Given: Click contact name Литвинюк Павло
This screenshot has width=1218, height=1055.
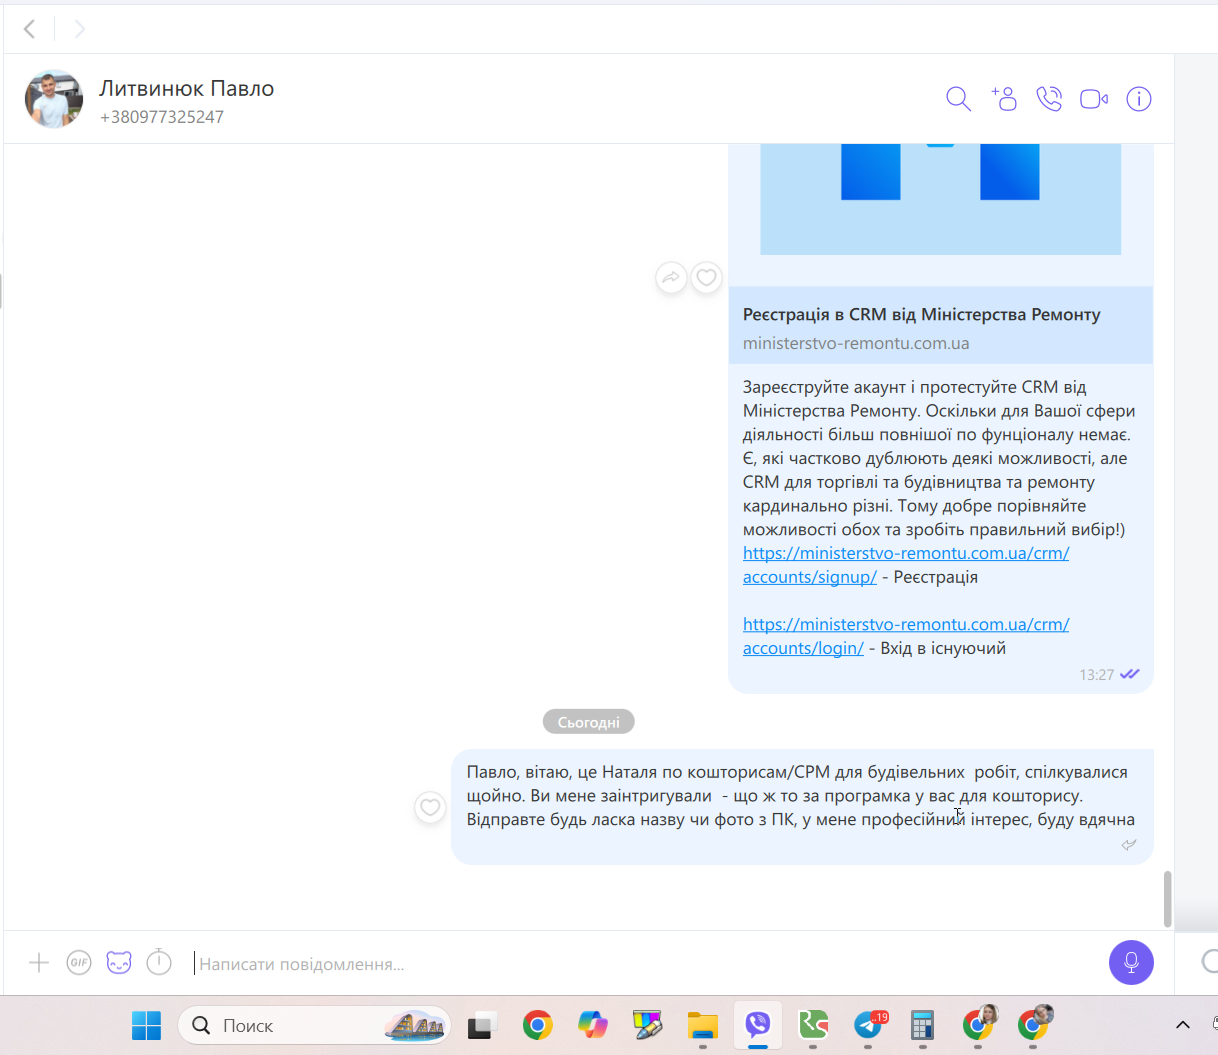Looking at the screenshot, I should [186, 88].
